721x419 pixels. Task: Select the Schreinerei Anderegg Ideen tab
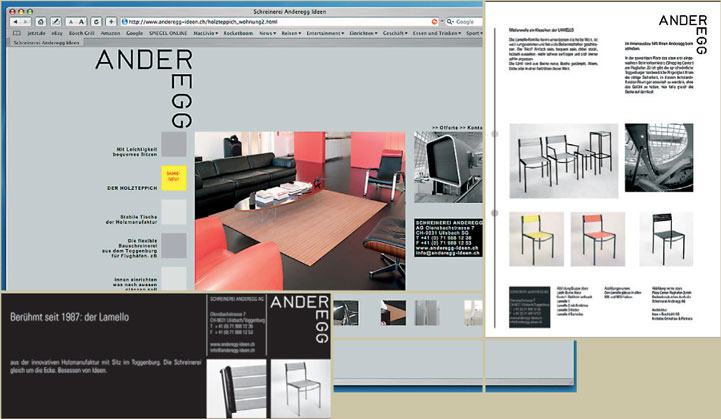(46, 43)
